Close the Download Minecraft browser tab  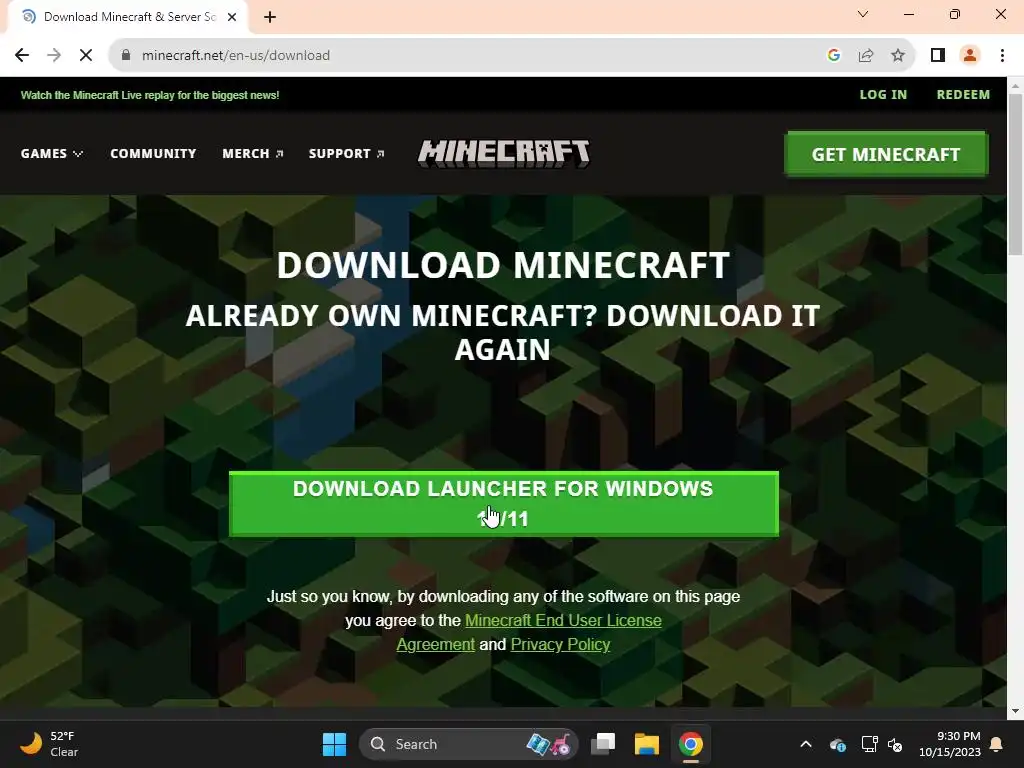click(x=232, y=17)
